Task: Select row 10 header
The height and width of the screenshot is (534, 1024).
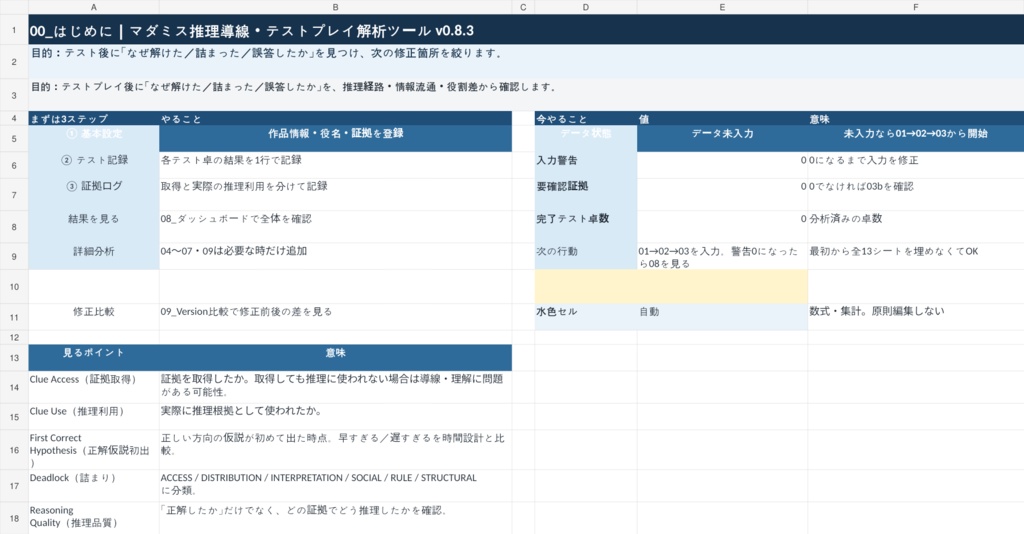Action: click(14, 287)
